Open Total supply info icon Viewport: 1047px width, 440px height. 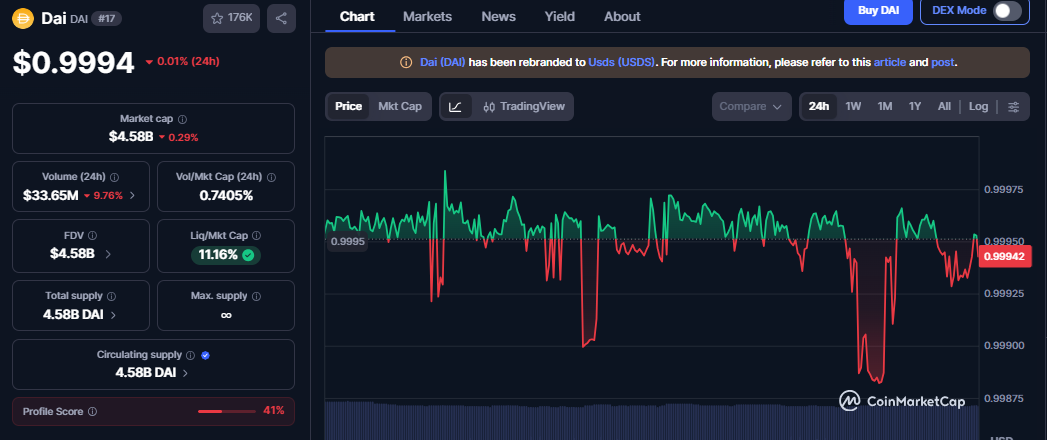pos(112,295)
